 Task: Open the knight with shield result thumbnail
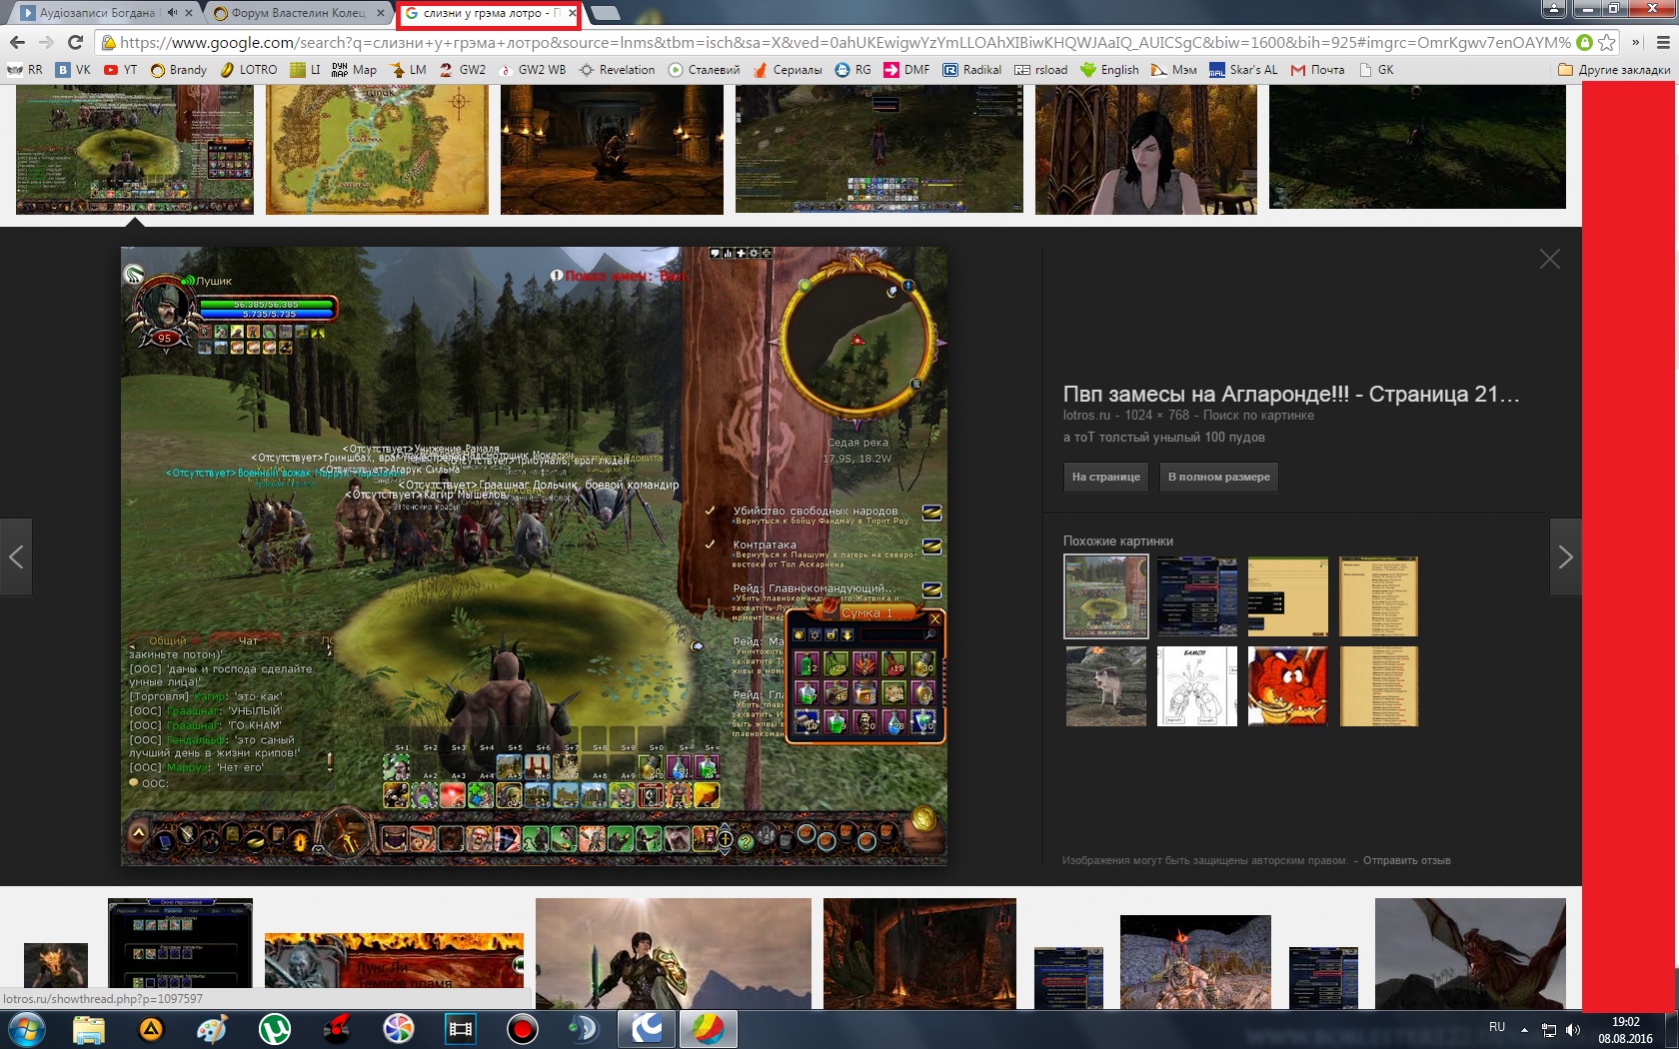coord(673,953)
